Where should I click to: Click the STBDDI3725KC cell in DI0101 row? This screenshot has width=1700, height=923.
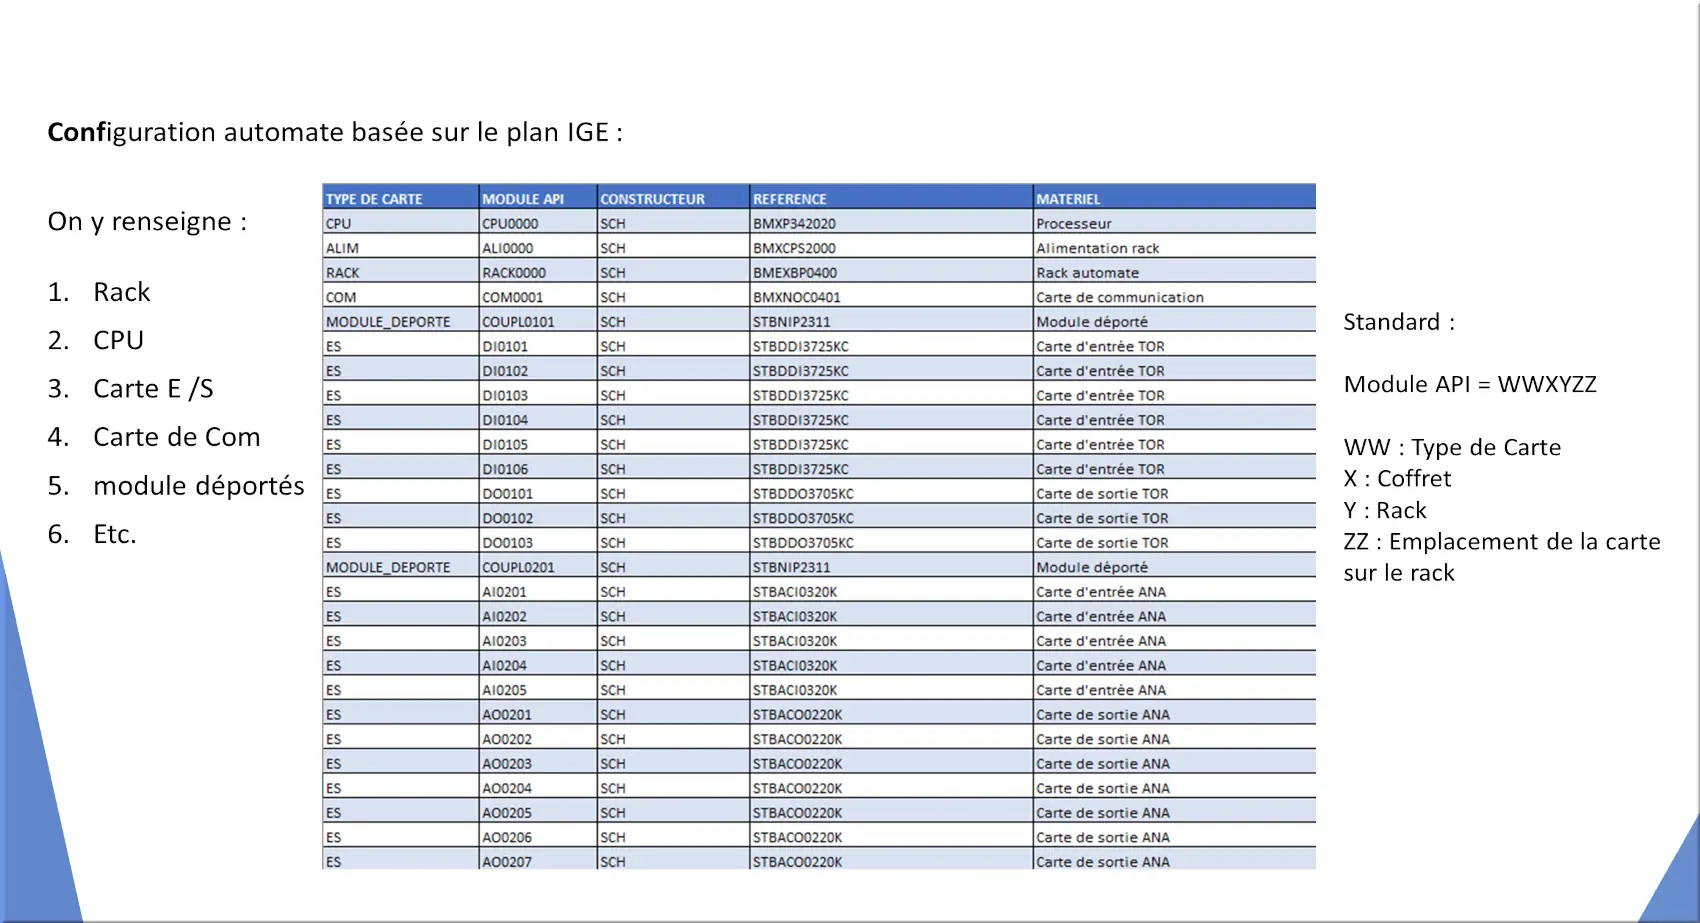891,346
